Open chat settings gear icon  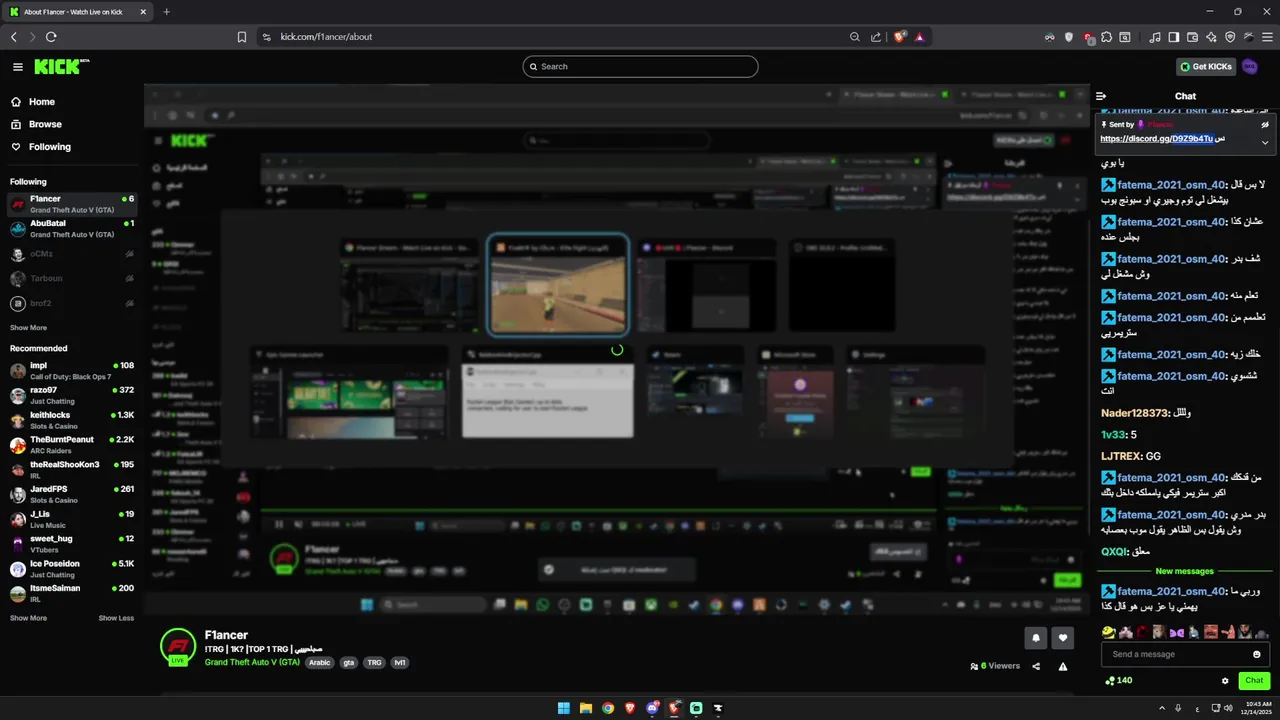tap(1225, 681)
